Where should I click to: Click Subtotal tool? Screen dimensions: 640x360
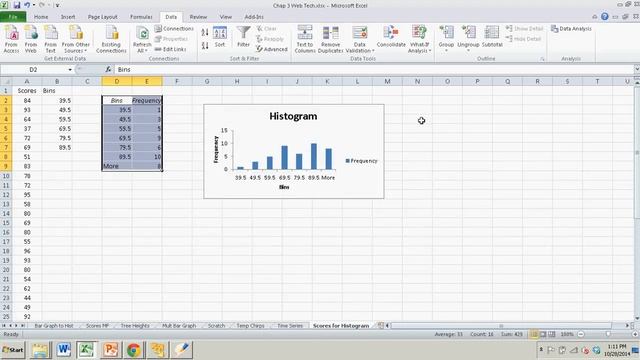tap(492, 37)
